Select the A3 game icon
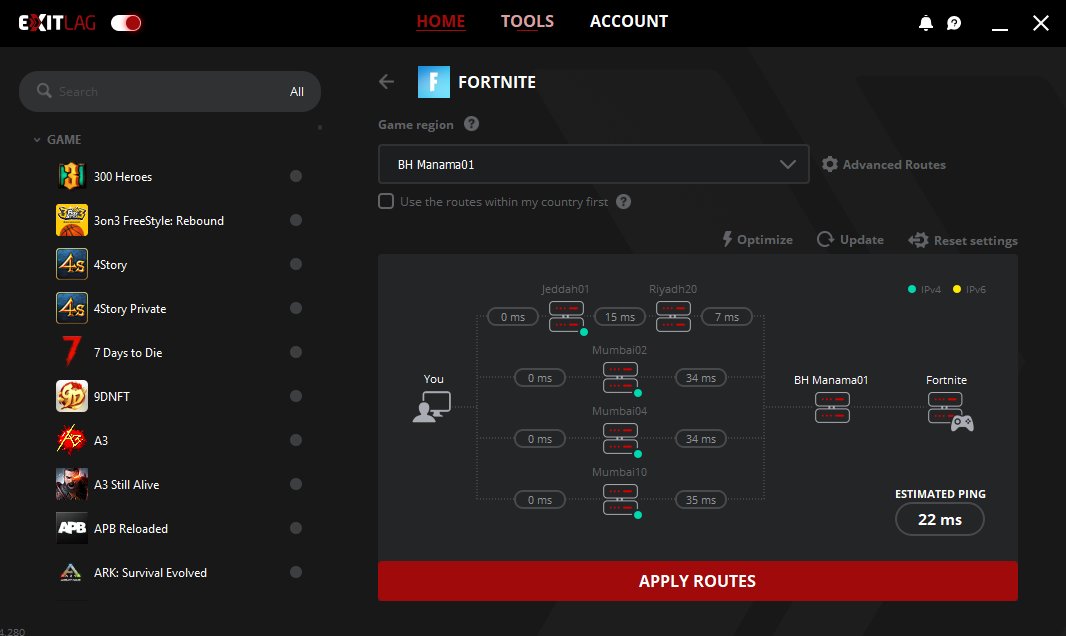1066x636 pixels. click(71, 440)
